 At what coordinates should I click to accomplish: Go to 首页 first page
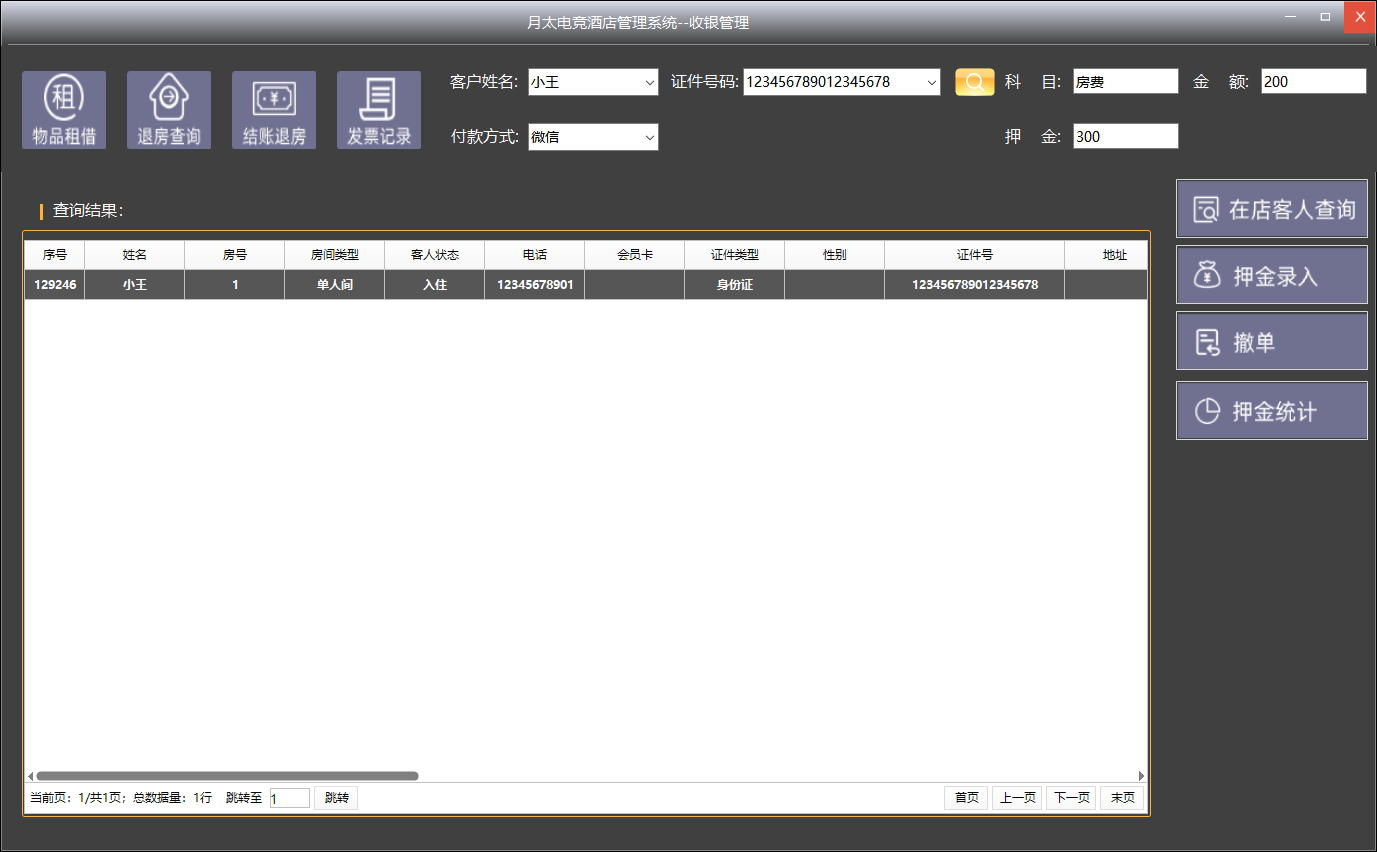tap(966, 798)
